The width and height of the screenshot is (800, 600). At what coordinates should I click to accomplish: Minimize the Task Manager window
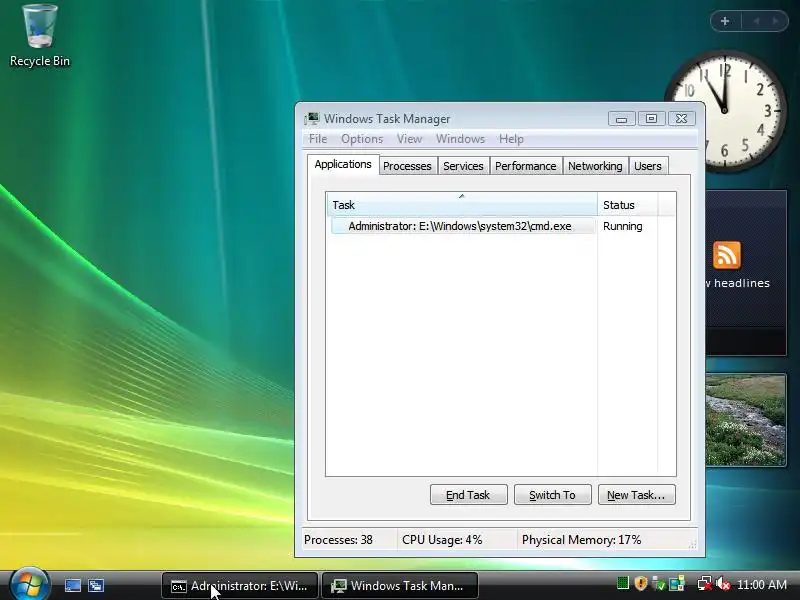621,119
